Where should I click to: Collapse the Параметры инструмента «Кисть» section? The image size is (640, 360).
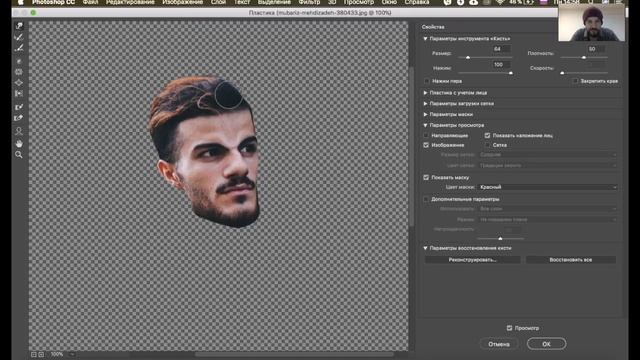click(425, 38)
